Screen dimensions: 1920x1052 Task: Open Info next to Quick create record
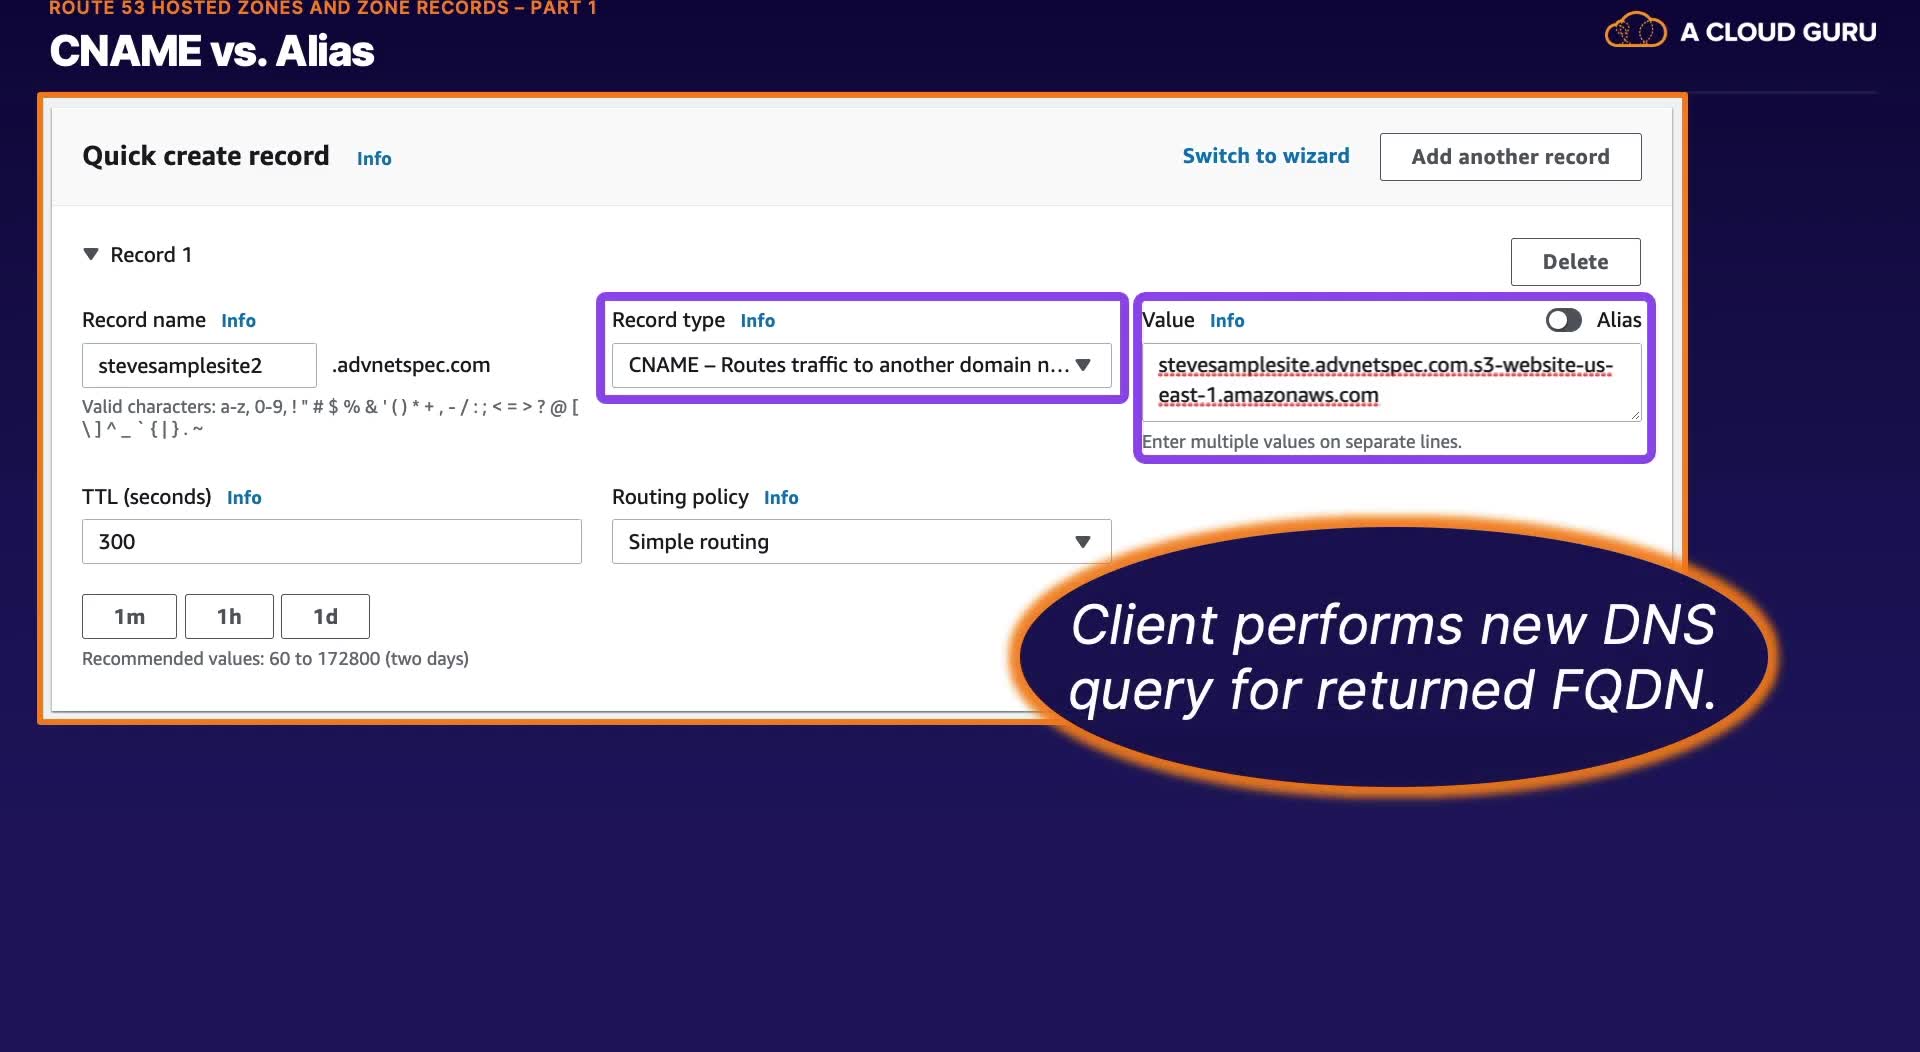click(374, 159)
